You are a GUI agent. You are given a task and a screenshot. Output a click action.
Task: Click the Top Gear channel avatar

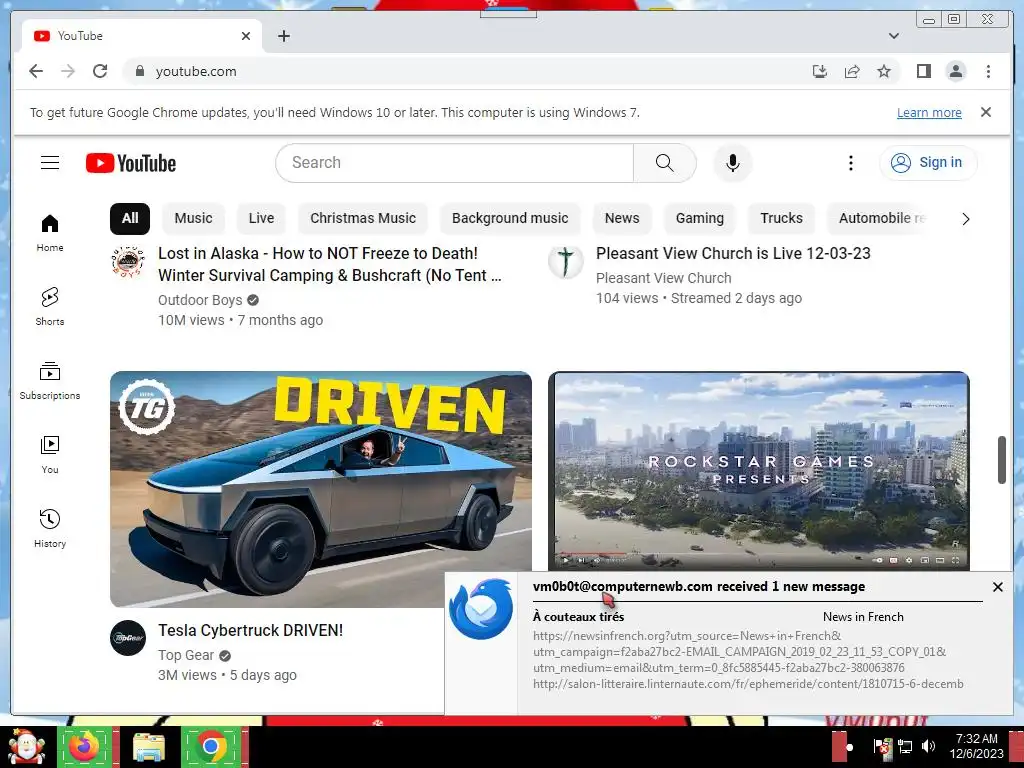coord(128,638)
